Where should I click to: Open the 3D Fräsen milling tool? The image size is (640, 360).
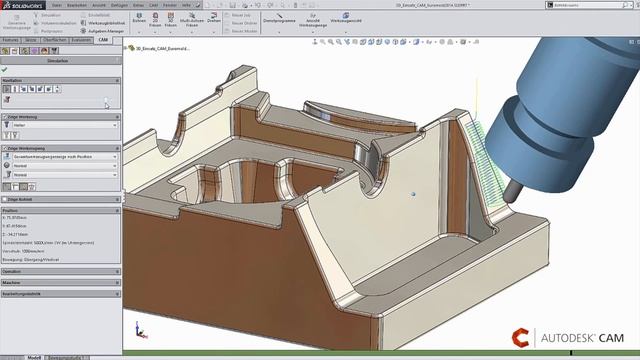(x=171, y=19)
